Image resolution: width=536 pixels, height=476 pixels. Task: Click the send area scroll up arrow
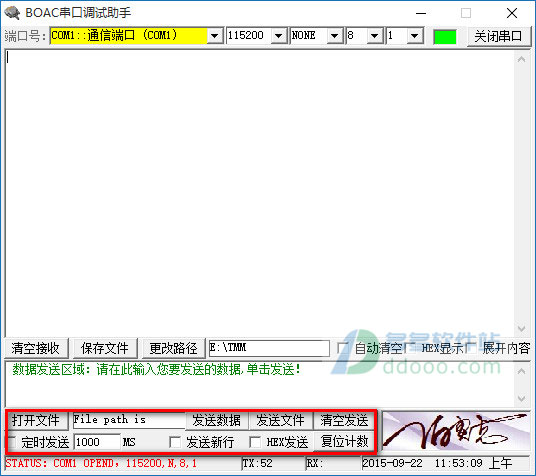521,371
